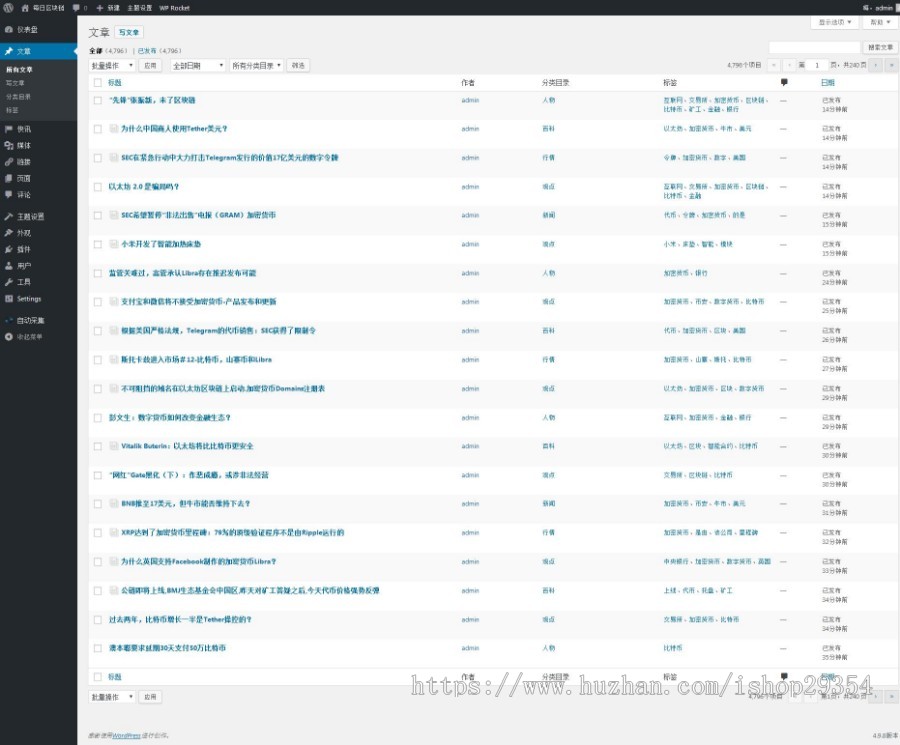The width and height of the screenshot is (900, 745).
Task: Open the WordPress logo menu in admin bar
Action: (x=8, y=7)
